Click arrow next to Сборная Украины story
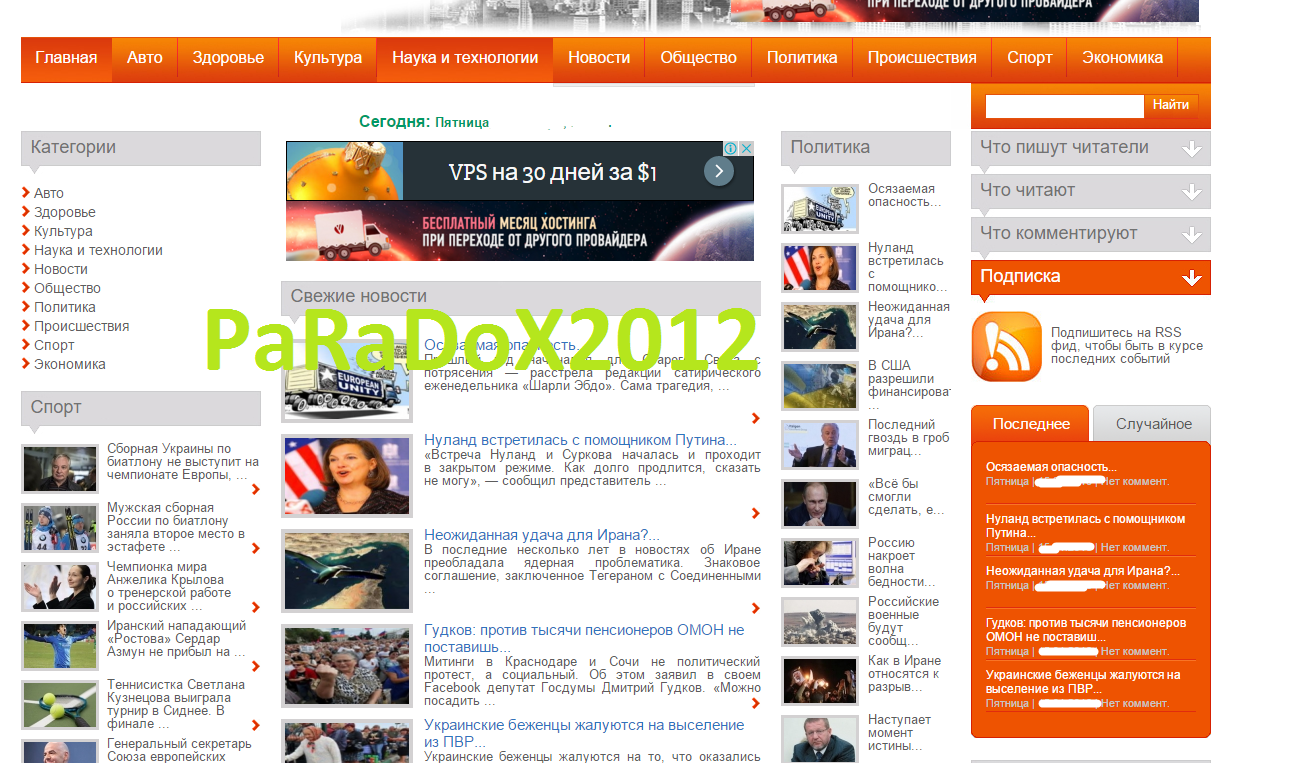Image resolution: width=1300 pixels, height=763 pixels. [x=256, y=489]
